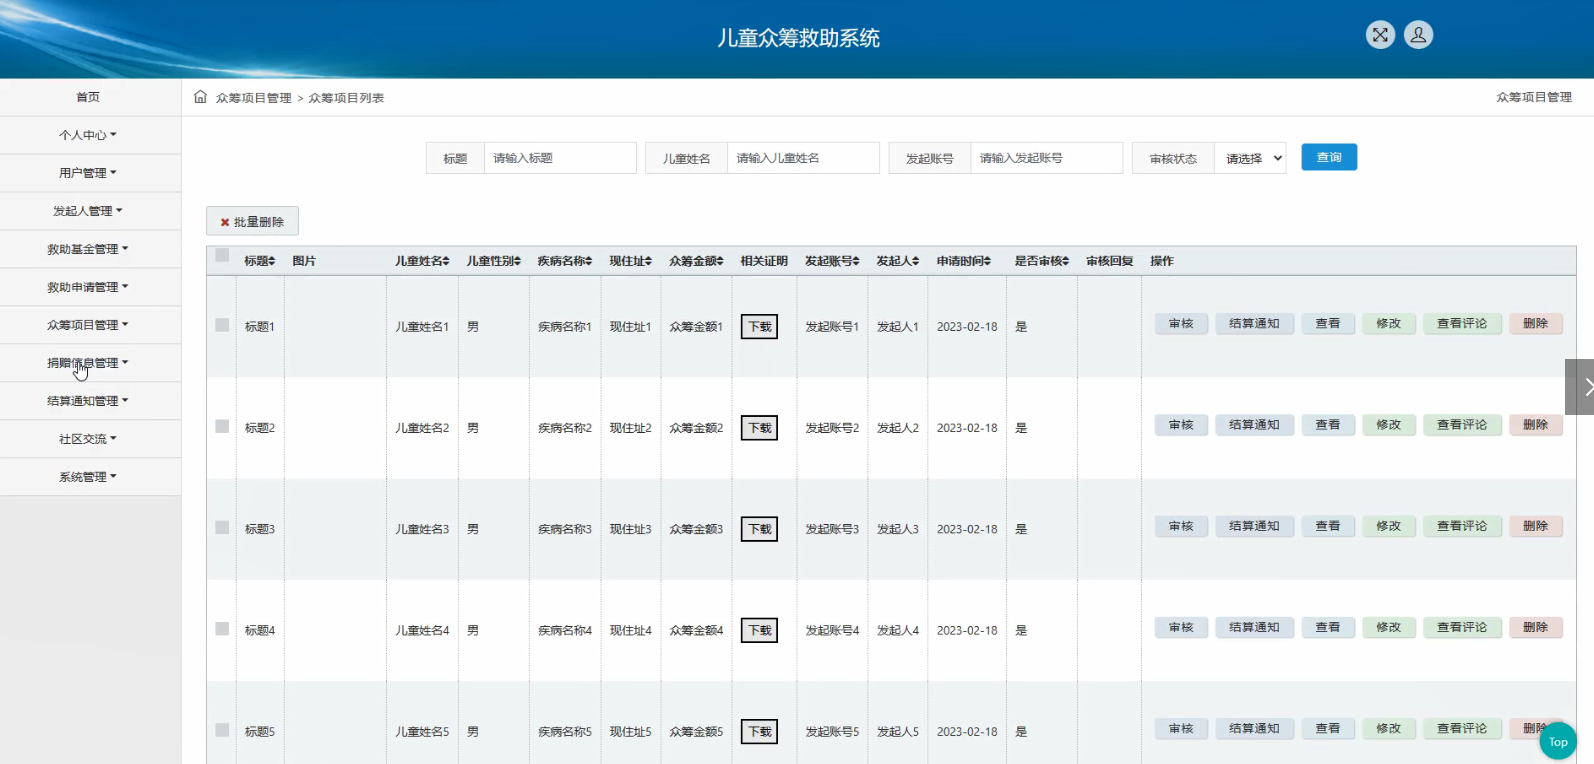Viewport: 1594px width, 764px height.
Task: Click the 儿童姓名3 table cell
Action: (x=422, y=529)
